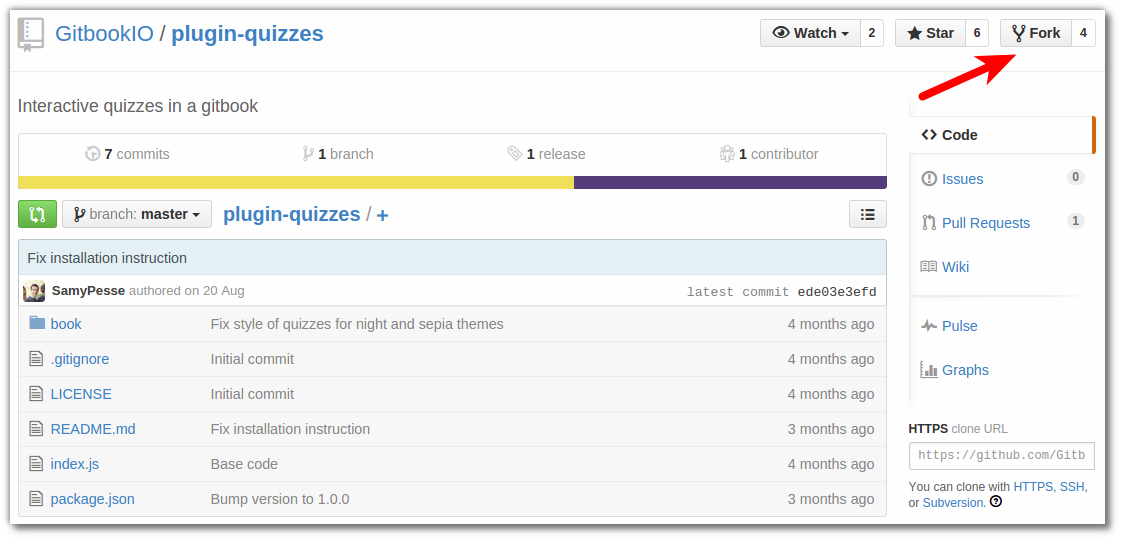Open 'Base code' commit message
The width and height of the screenshot is (1121, 540).
coord(244,464)
